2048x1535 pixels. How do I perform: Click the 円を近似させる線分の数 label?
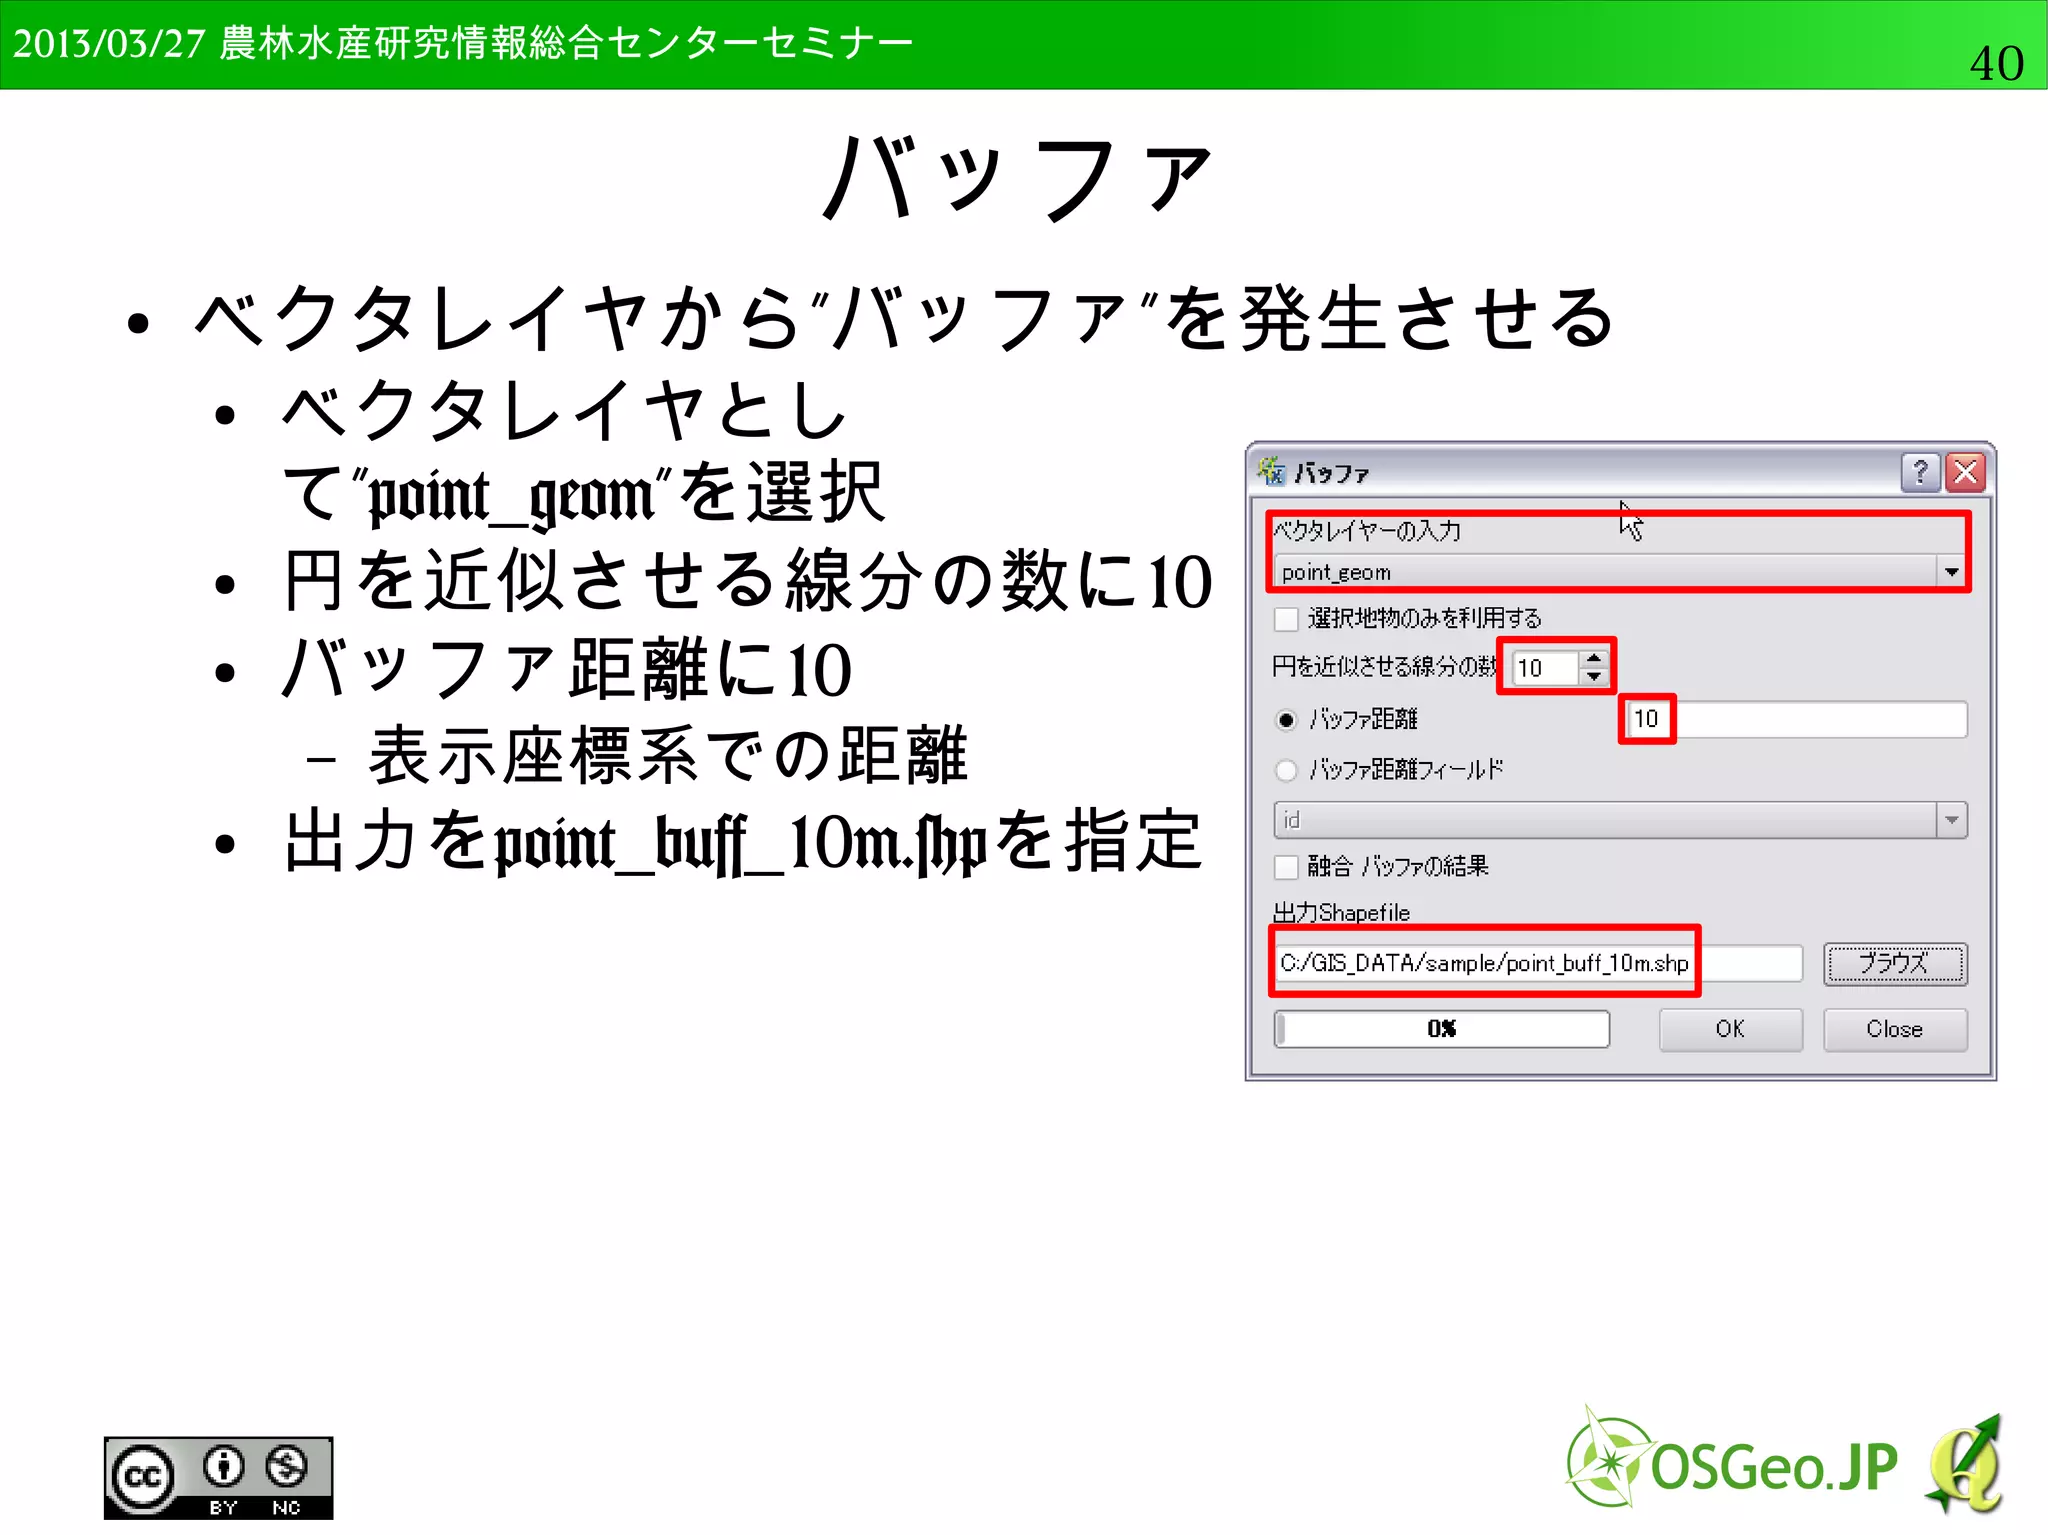point(1385,666)
